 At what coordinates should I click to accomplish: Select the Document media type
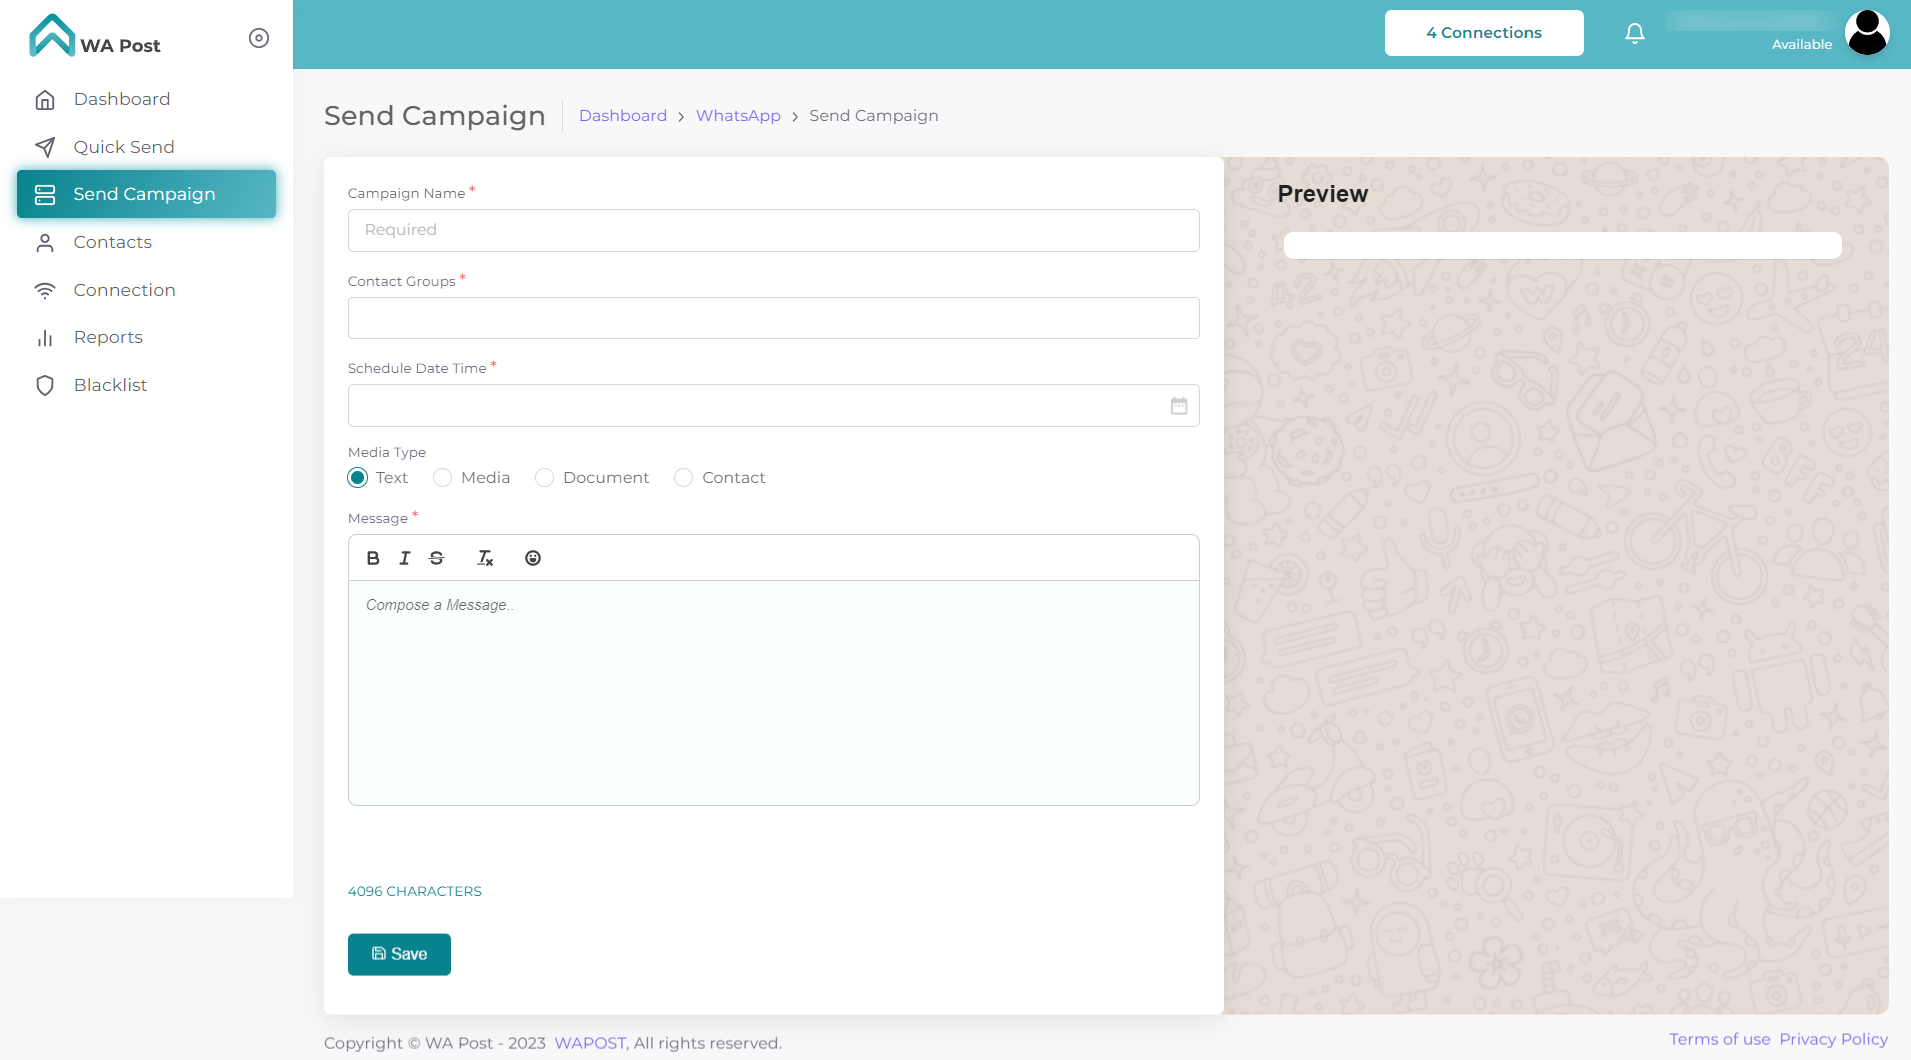[x=545, y=478]
